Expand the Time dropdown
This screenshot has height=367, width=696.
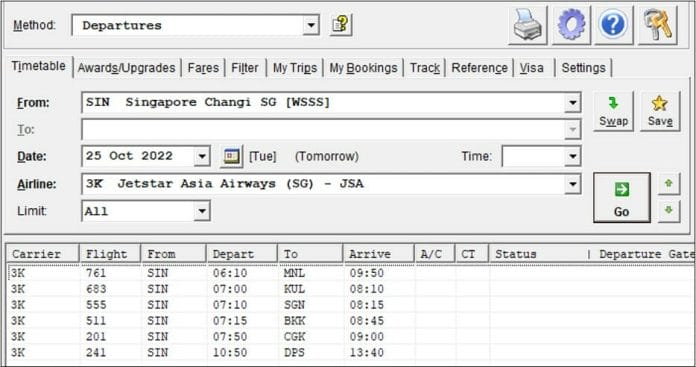point(573,156)
